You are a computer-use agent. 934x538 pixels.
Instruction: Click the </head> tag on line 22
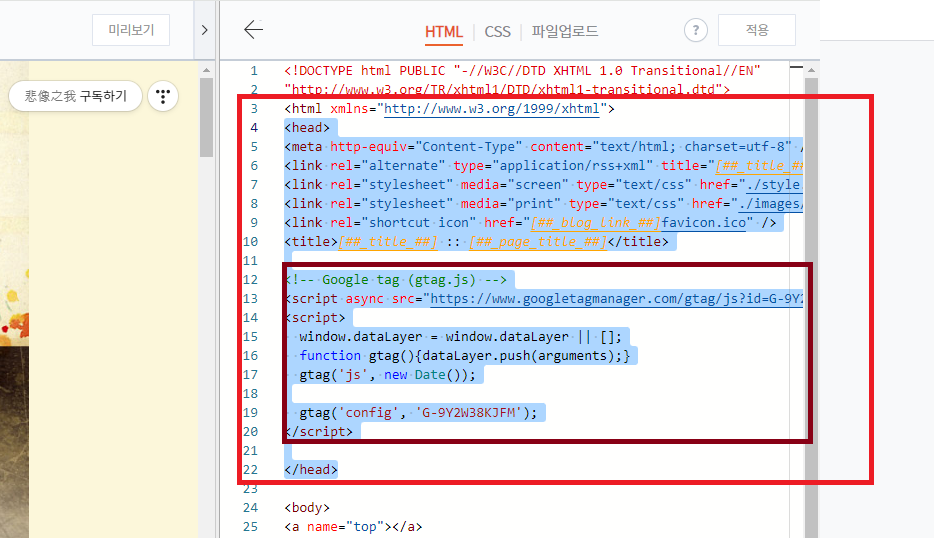coord(311,469)
